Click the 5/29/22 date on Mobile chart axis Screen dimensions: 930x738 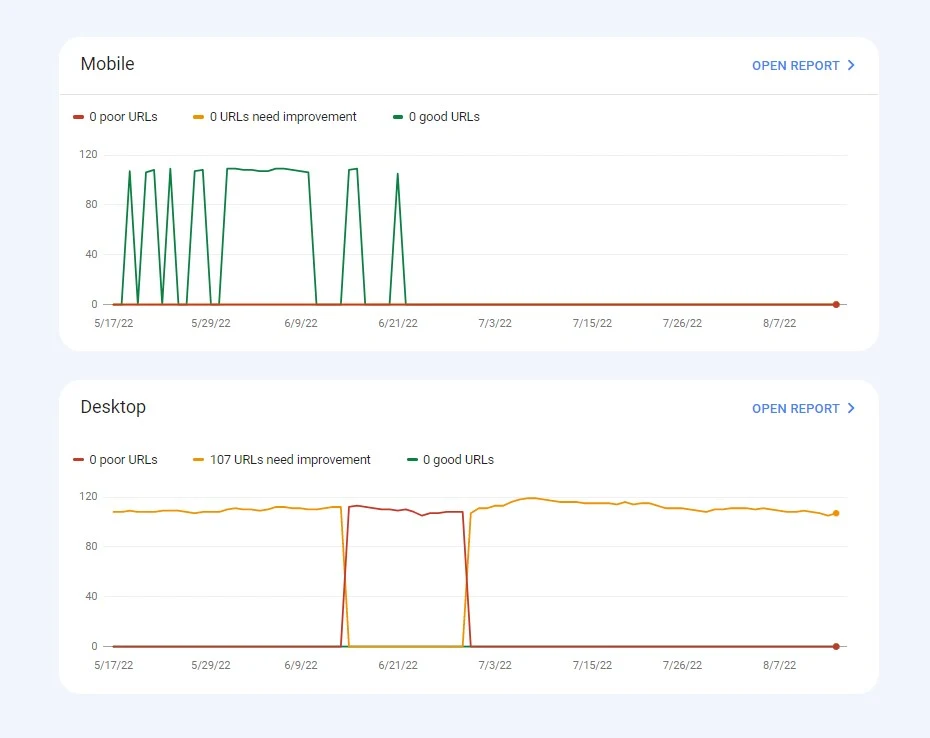click(x=211, y=323)
